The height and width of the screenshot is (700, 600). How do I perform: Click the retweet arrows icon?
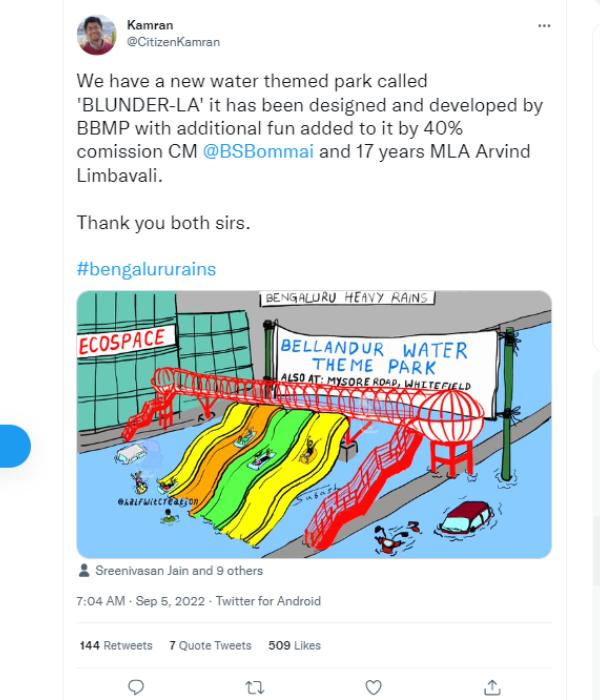[x=255, y=687]
